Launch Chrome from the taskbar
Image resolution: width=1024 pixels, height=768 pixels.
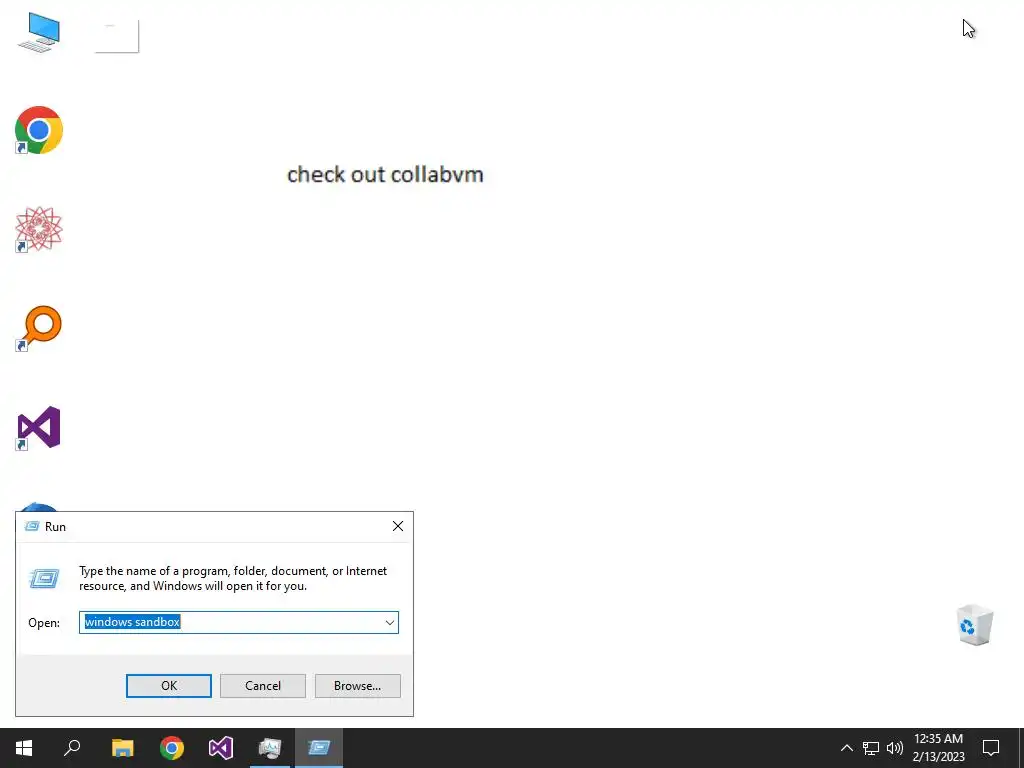tap(172, 748)
